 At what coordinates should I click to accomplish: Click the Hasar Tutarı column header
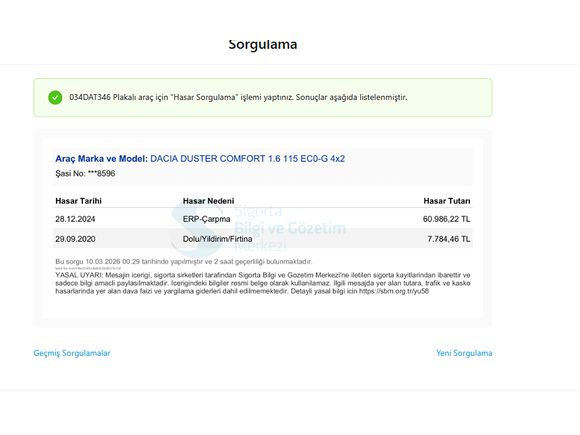[447, 201]
